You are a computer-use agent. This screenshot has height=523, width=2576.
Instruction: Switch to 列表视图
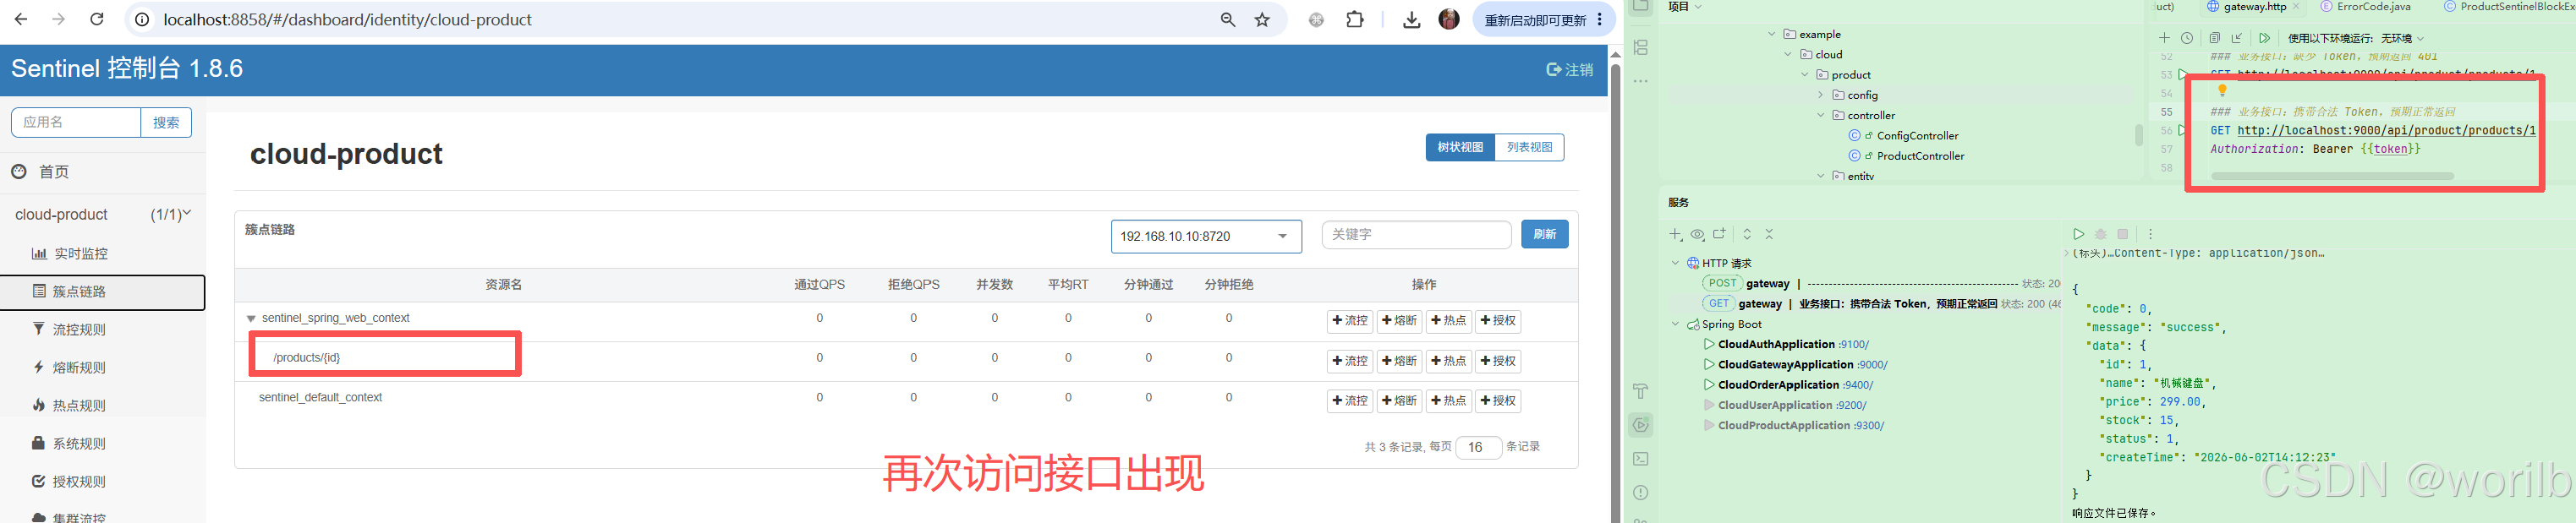click(x=1529, y=147)
